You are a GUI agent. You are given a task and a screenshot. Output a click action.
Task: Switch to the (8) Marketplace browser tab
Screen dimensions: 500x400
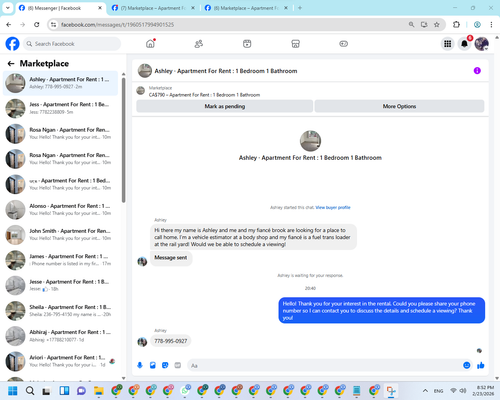[247, 8]
